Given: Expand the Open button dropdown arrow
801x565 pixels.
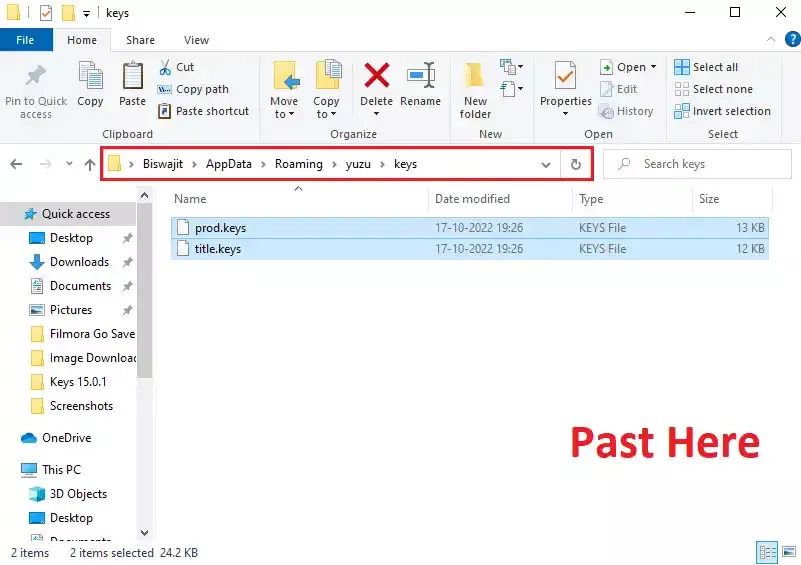Looking at the screenshot, I should tap(653, 67).
